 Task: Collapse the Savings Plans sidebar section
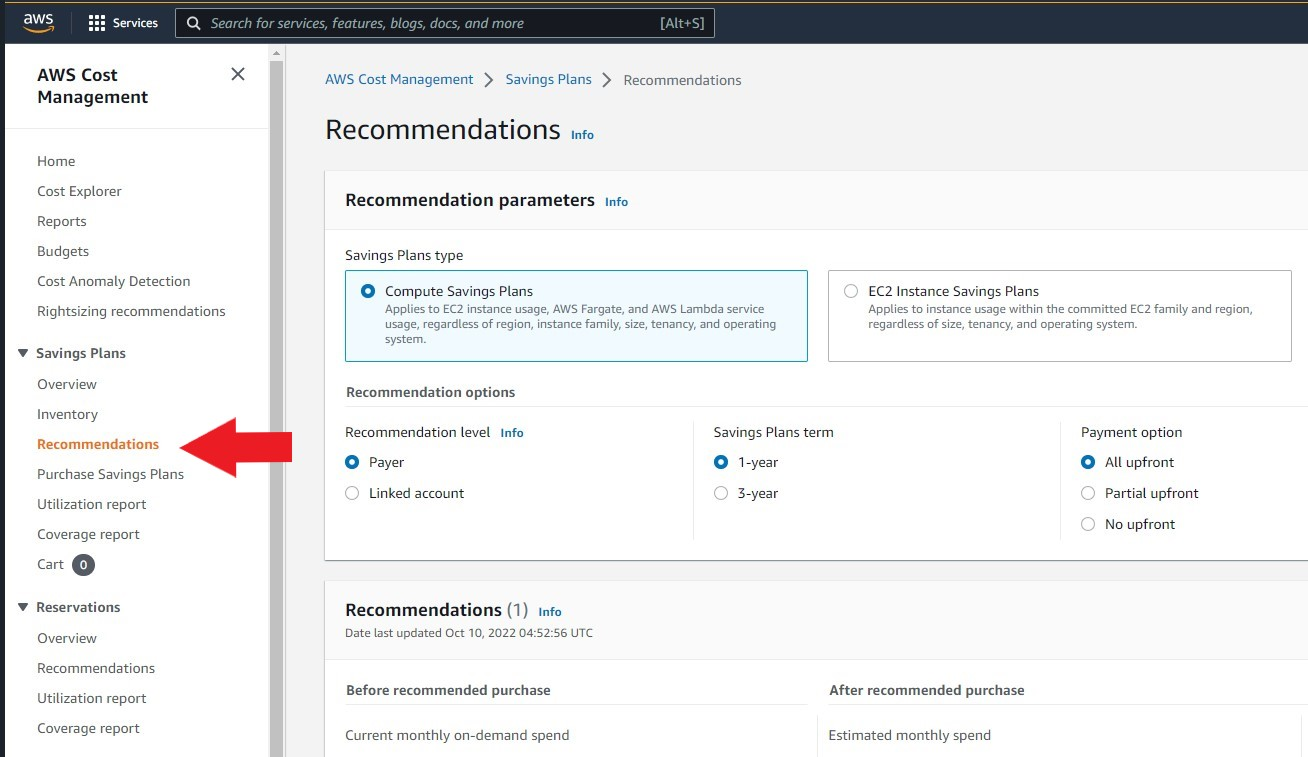pos(23,353)
